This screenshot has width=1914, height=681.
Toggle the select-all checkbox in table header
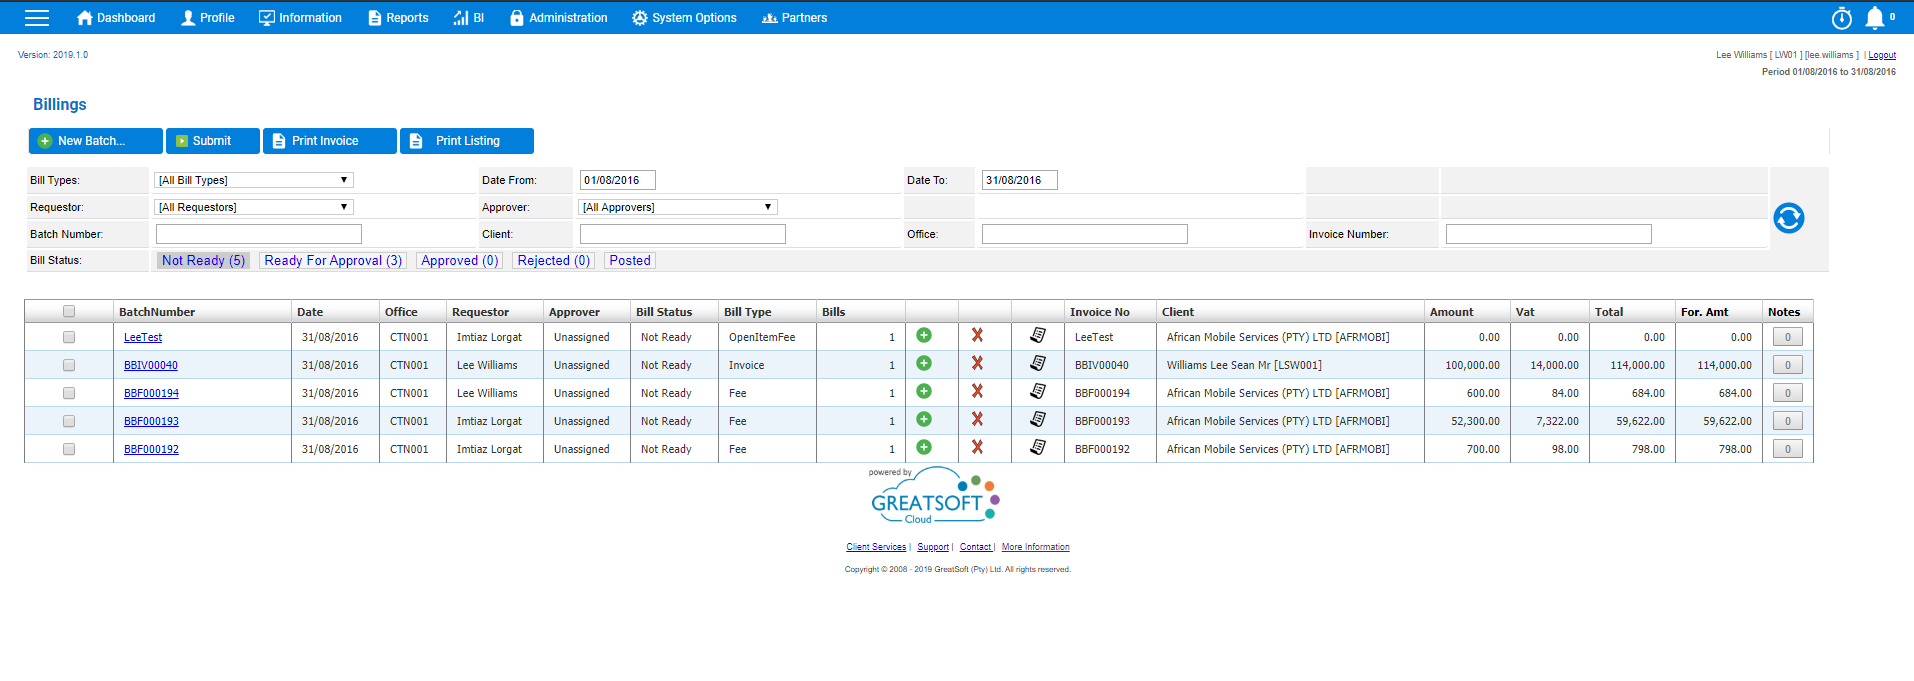coord(69,312)
